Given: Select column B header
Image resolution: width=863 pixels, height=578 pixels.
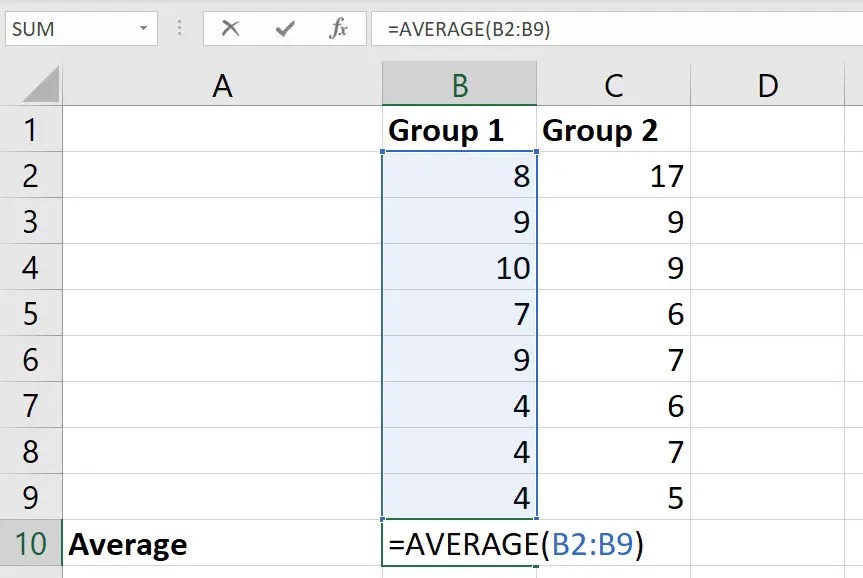Looking at the screenshot, I should 459,86.
